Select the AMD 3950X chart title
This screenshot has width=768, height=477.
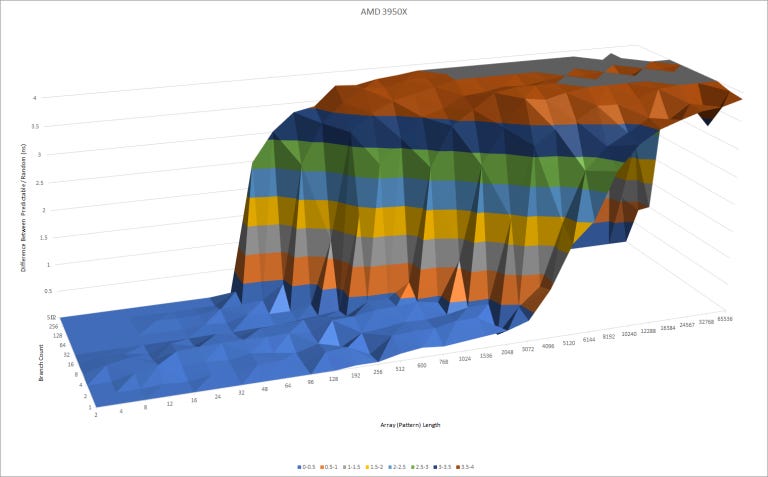(384, 12)
